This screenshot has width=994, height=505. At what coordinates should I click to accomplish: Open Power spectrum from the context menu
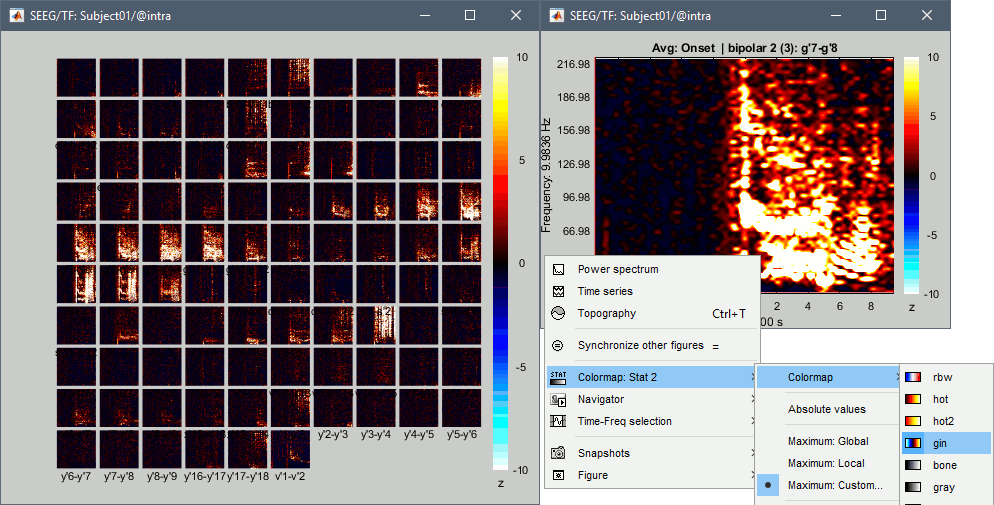617,269
